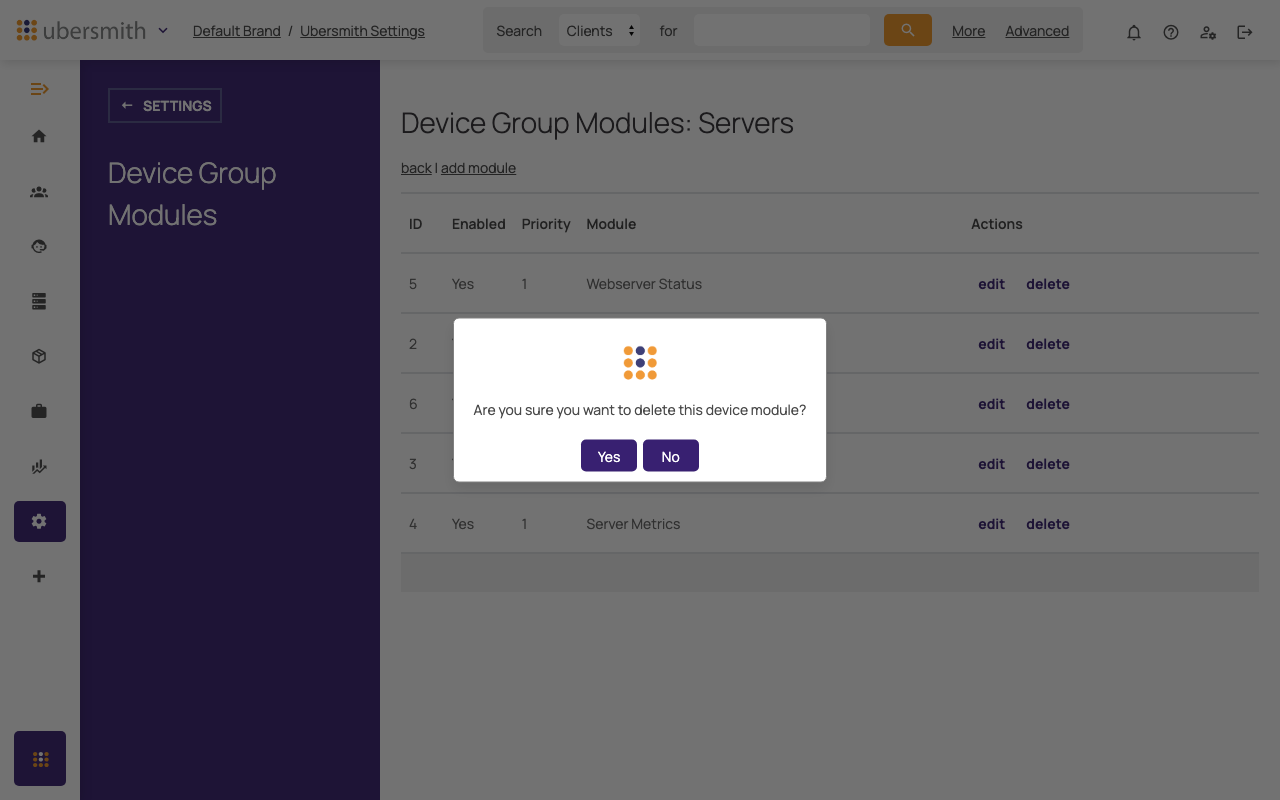Viewport: 1280px width, 800px height.
Task: Click the ubersmith logo
Action: coord(81,30)
